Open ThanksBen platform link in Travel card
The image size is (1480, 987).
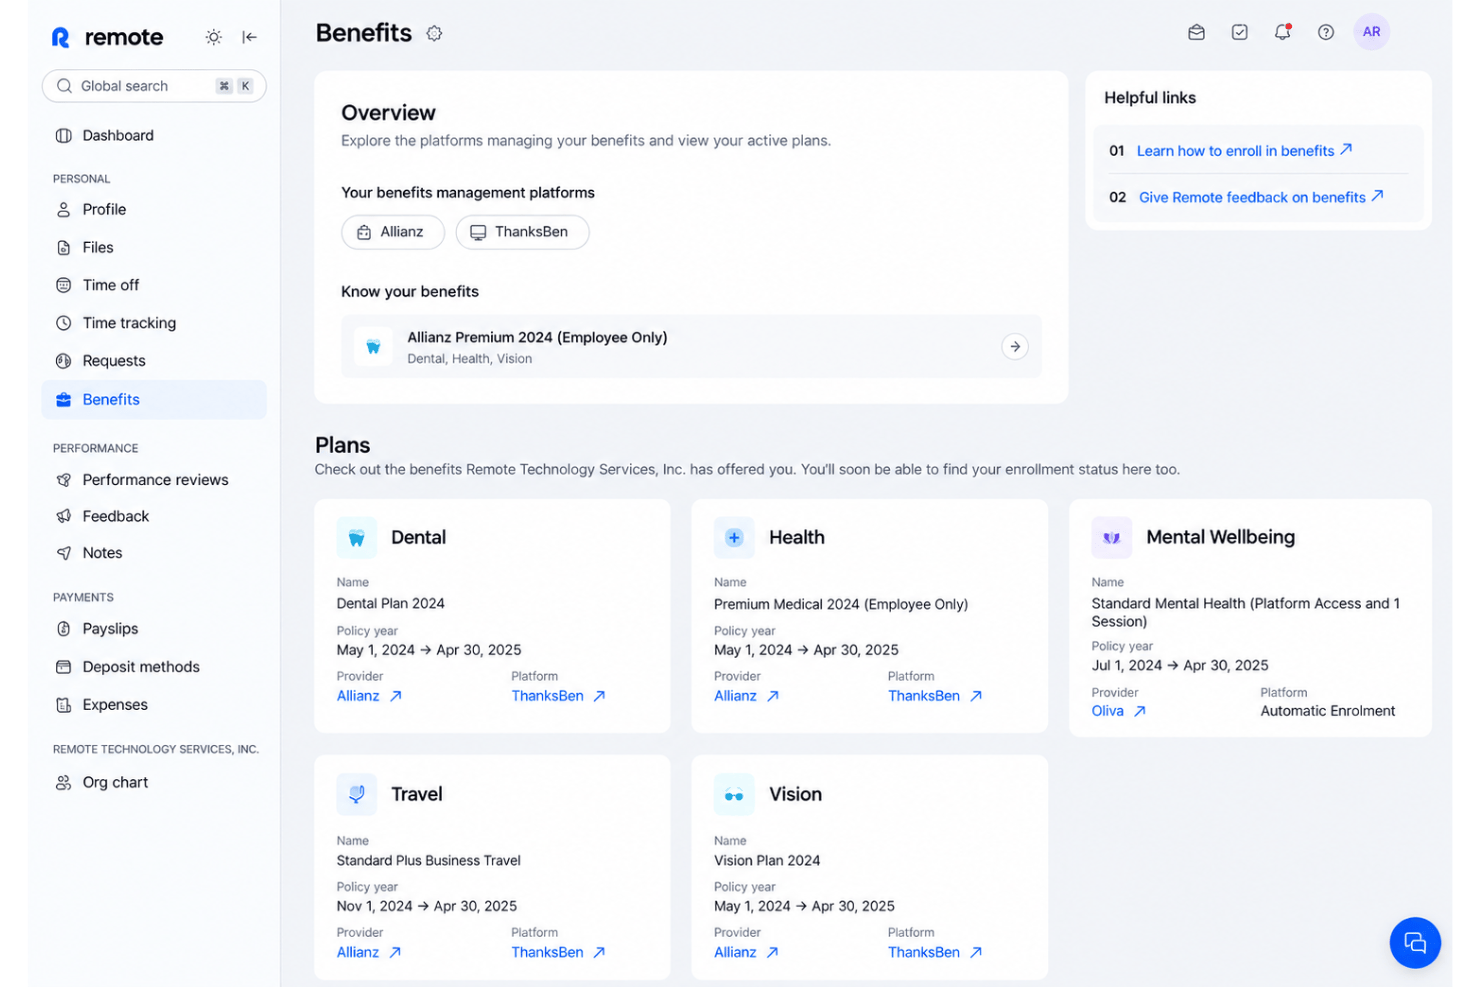pyautogui.click(x=558, y=953)
